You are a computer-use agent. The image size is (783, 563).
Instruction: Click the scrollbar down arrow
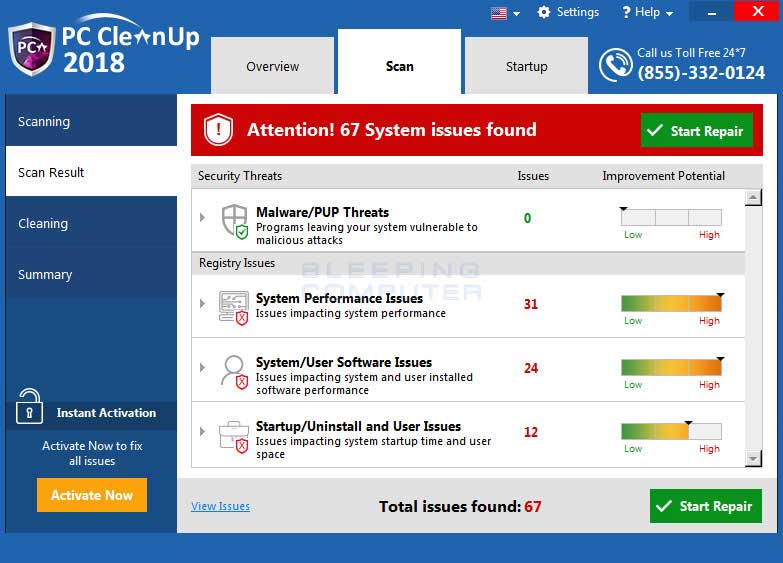pos(753,458)
